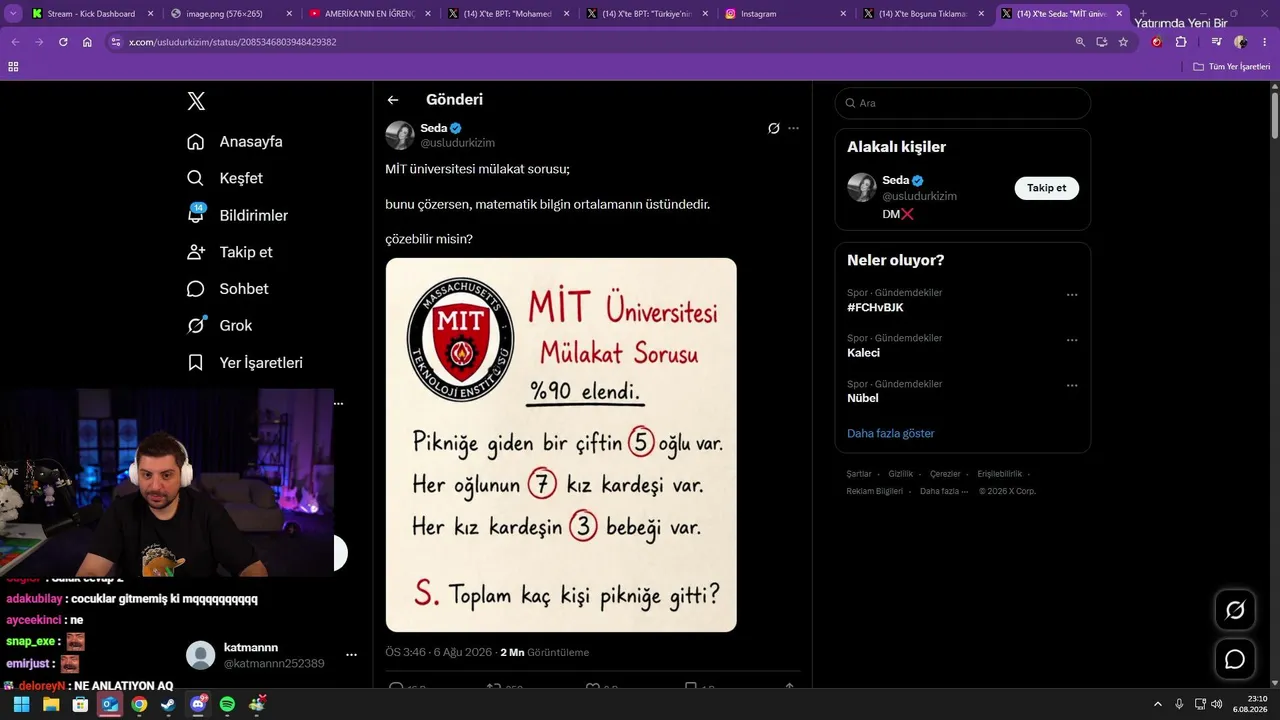Open Takip et in the sidebar
The height and width of the screenshot is (720, 1280).
coord(229,252)
